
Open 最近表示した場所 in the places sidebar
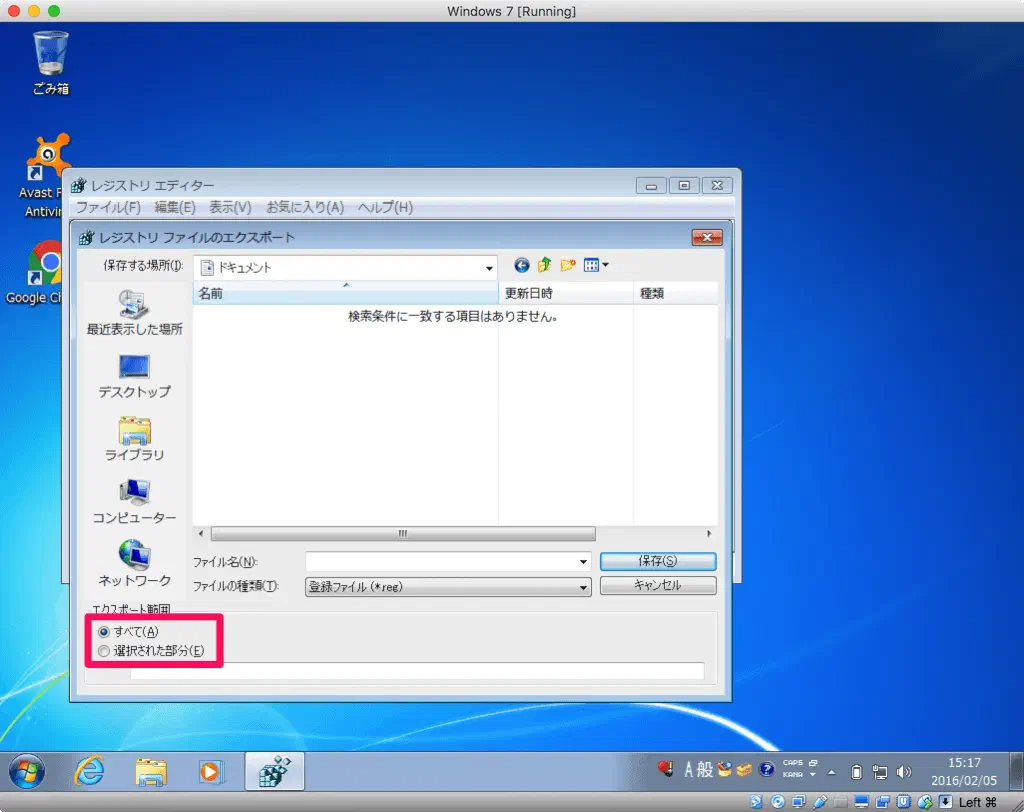coord(135,311)
